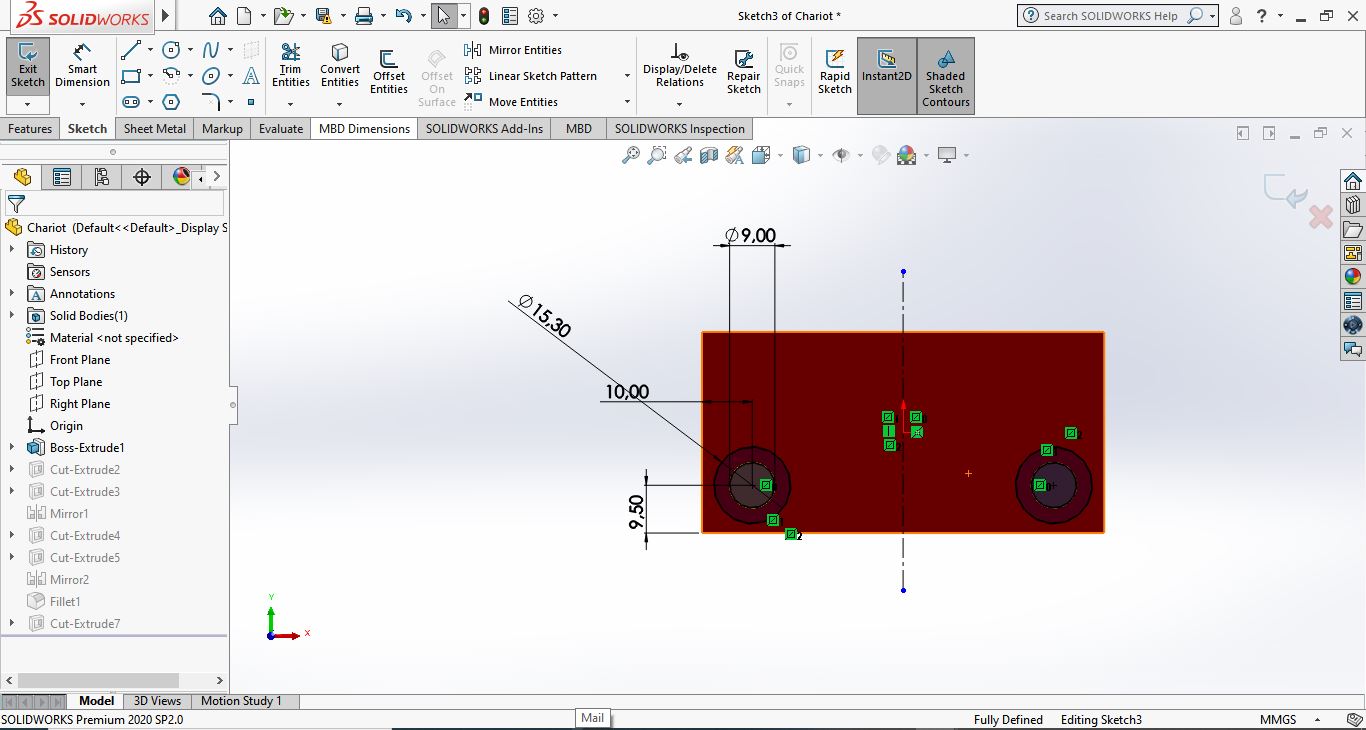The height and width of the screenshot is (730, 1366).
Task: Open the ConfigurationManager tab icon
Action: point(101,177)
